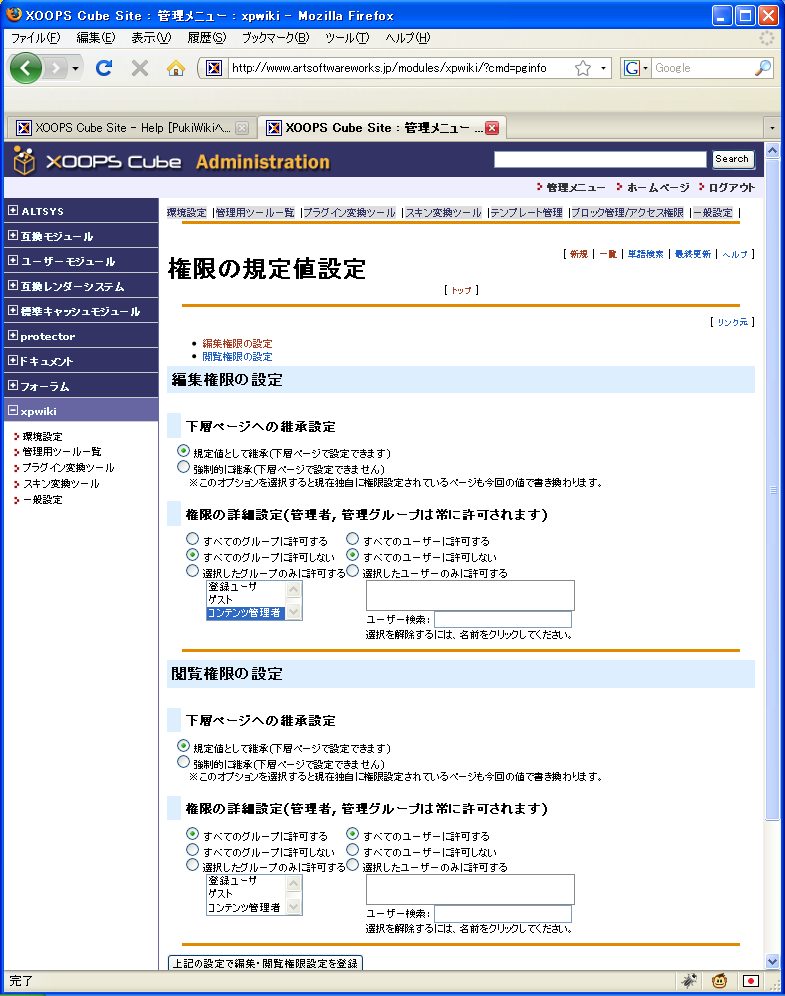Screen dimensions: 785x996
Task: Click the search magnifier icon
Action: tap(763, 68)
